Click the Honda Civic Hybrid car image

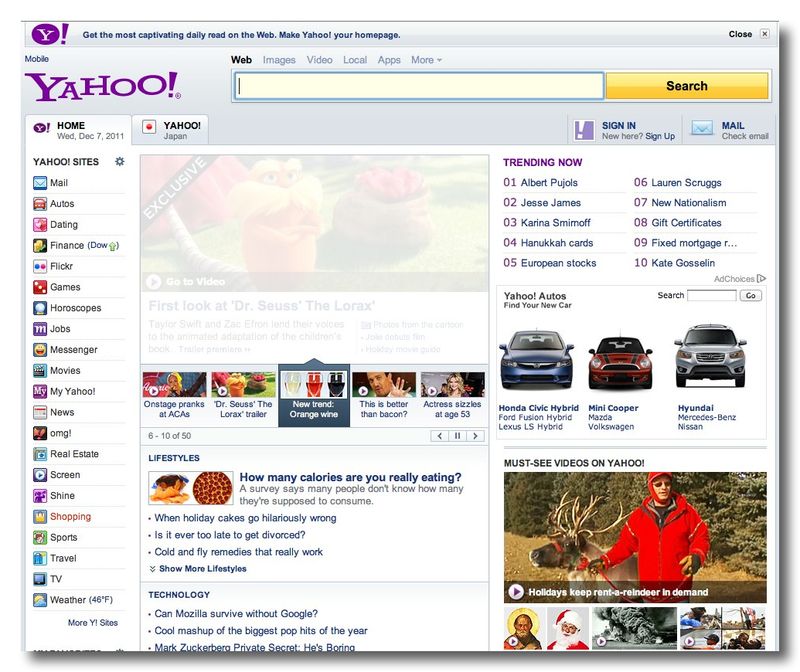point(537,360)
